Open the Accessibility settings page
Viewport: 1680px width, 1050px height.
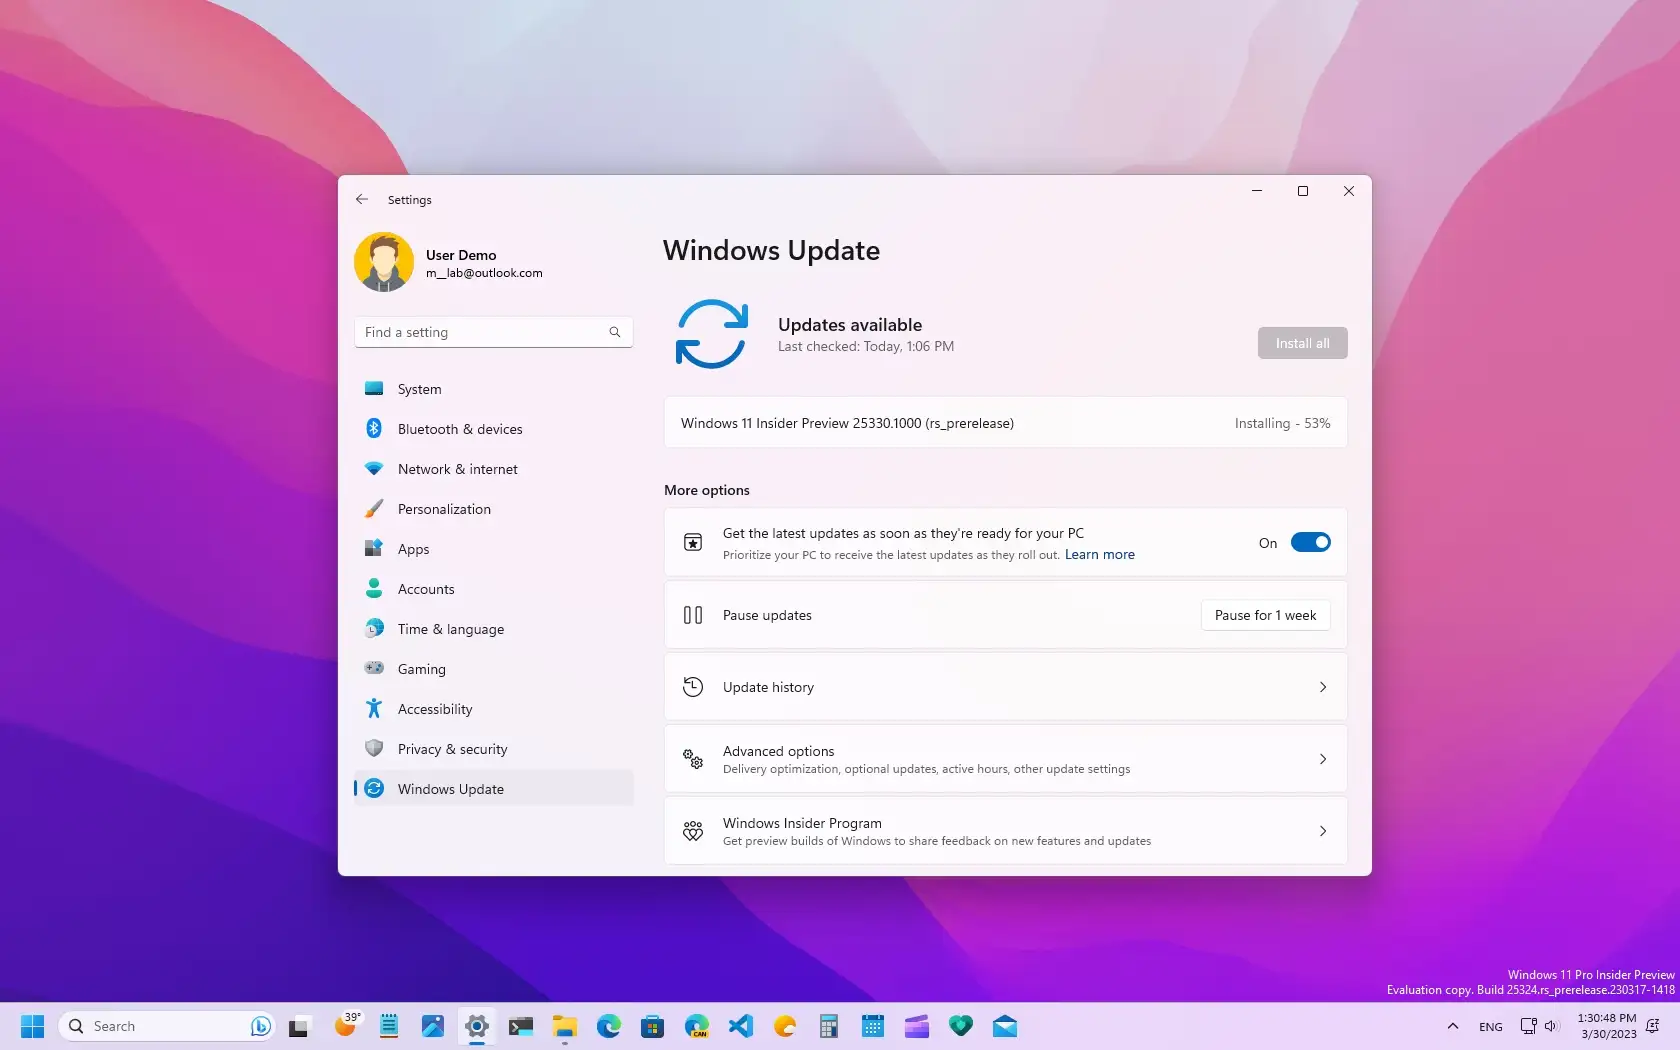pos(494,709)
